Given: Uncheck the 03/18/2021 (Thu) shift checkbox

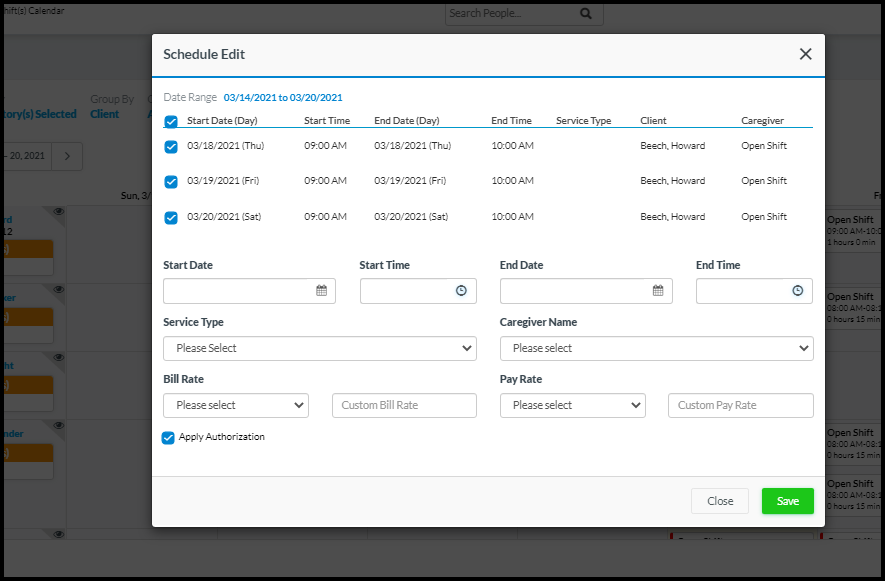Looking at the screenshot, I should tap(171, 146).
